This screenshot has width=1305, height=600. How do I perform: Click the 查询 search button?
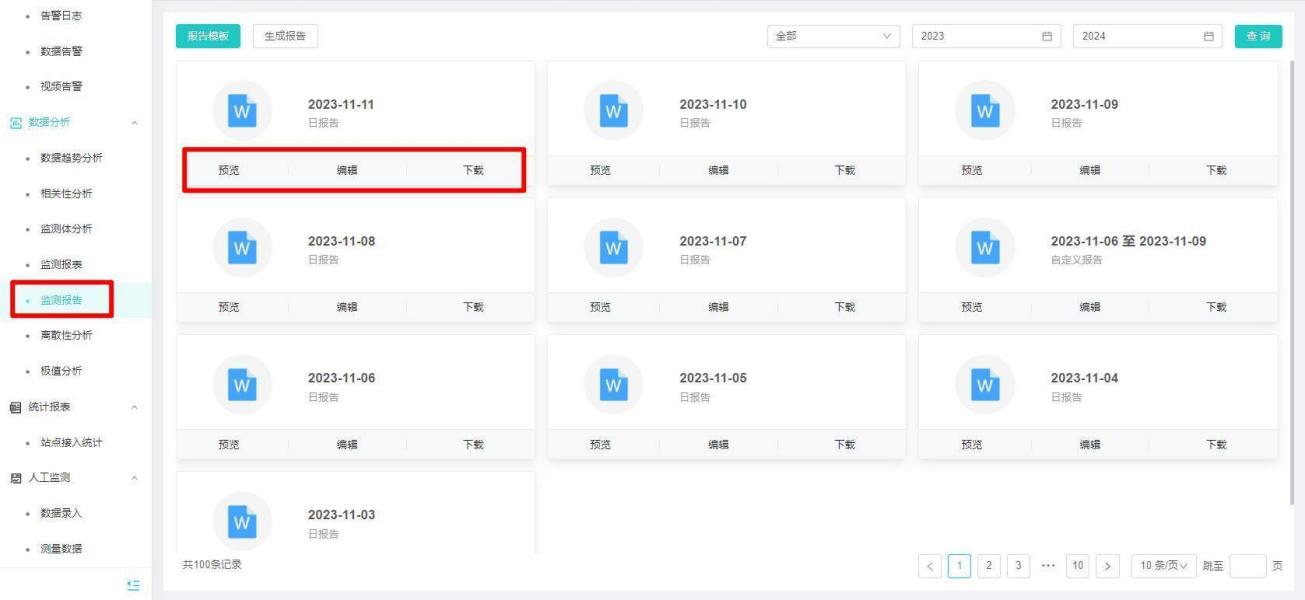pyautogui.click(x=1258, y=37)
